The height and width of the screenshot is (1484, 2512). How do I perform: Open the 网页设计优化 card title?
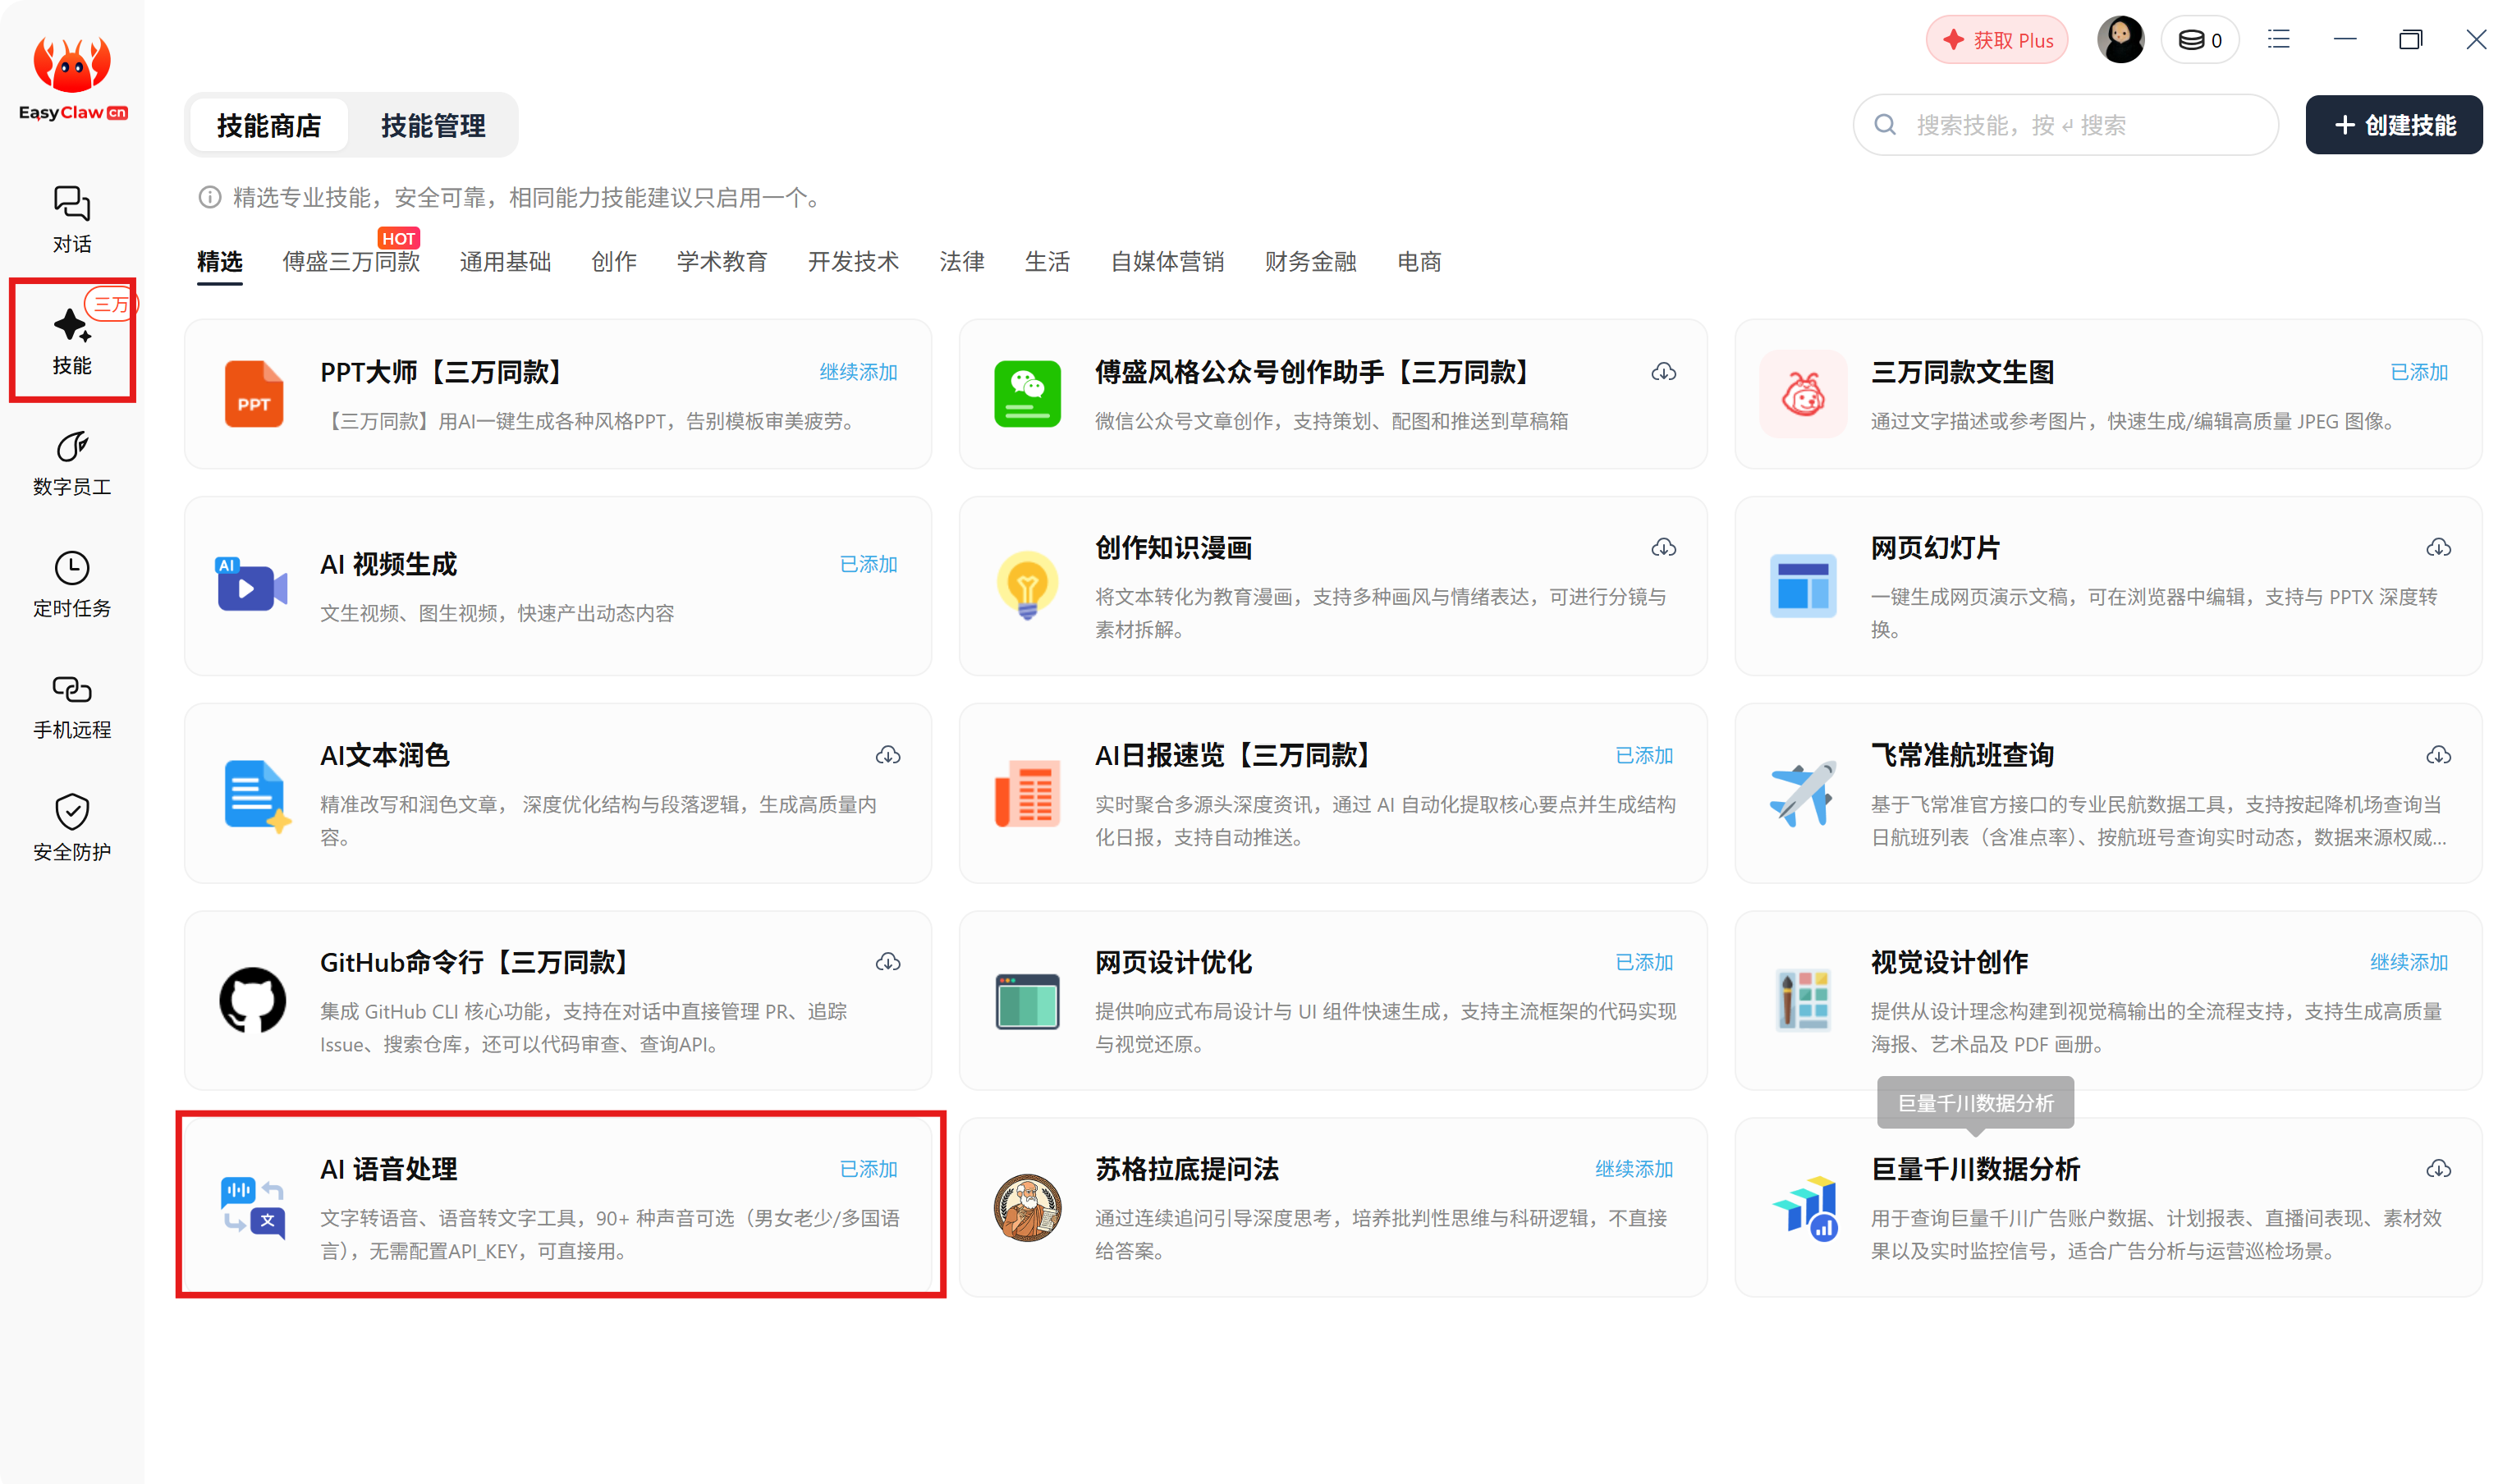pos(1173,962)
